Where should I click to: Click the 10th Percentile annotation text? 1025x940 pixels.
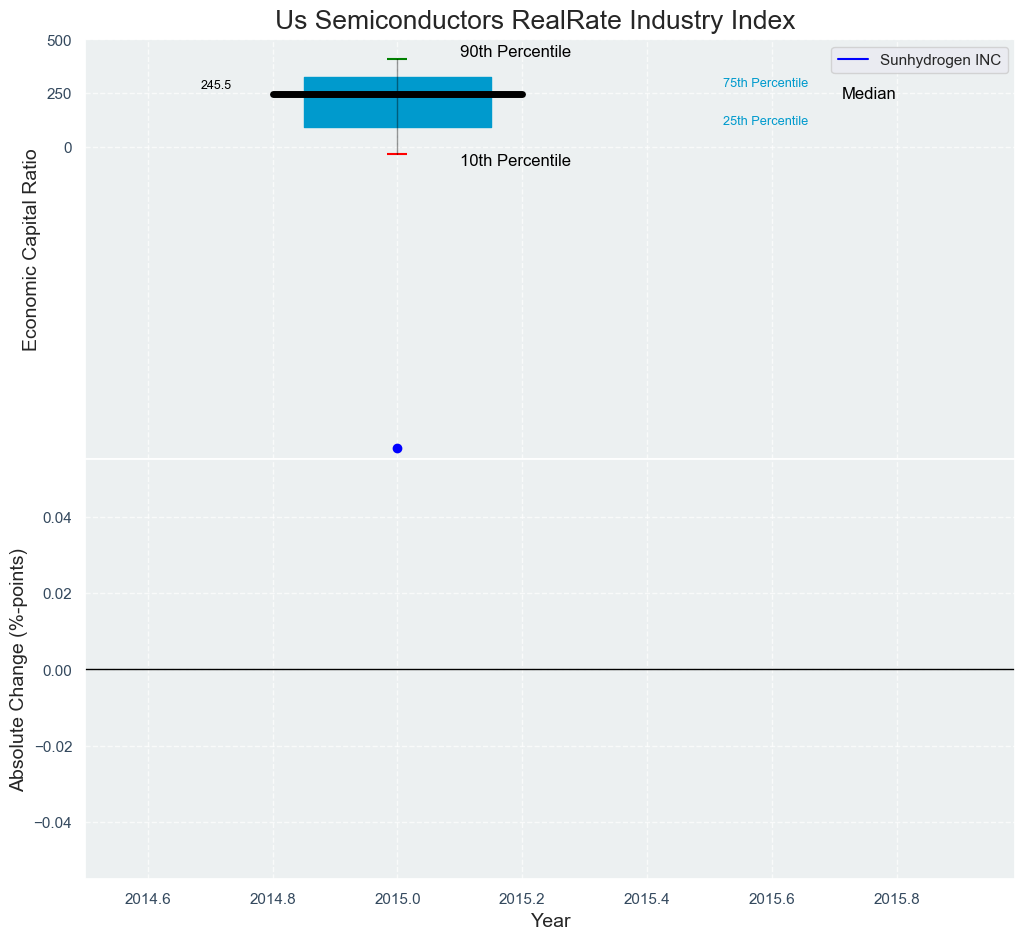tap(515, 161)
